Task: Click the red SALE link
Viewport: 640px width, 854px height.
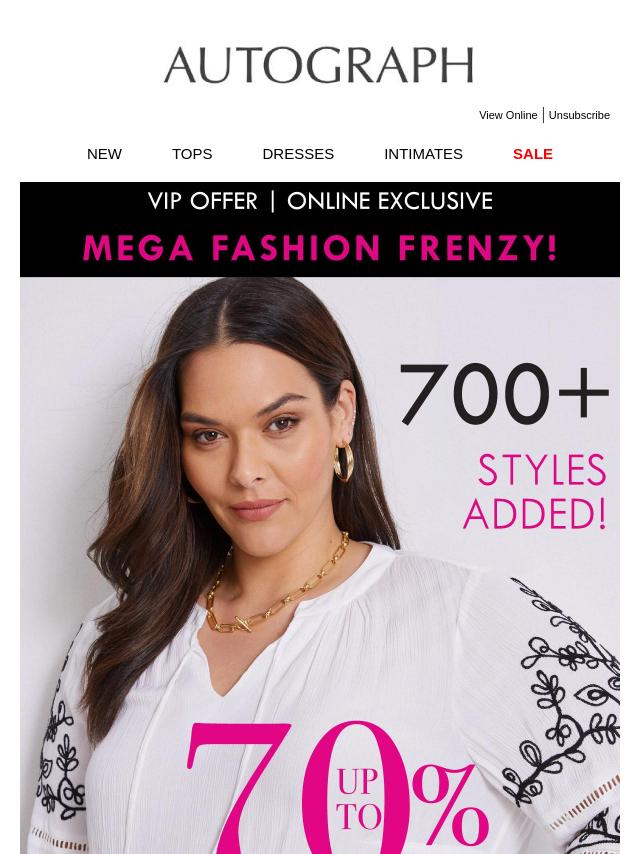Action: 532,153
